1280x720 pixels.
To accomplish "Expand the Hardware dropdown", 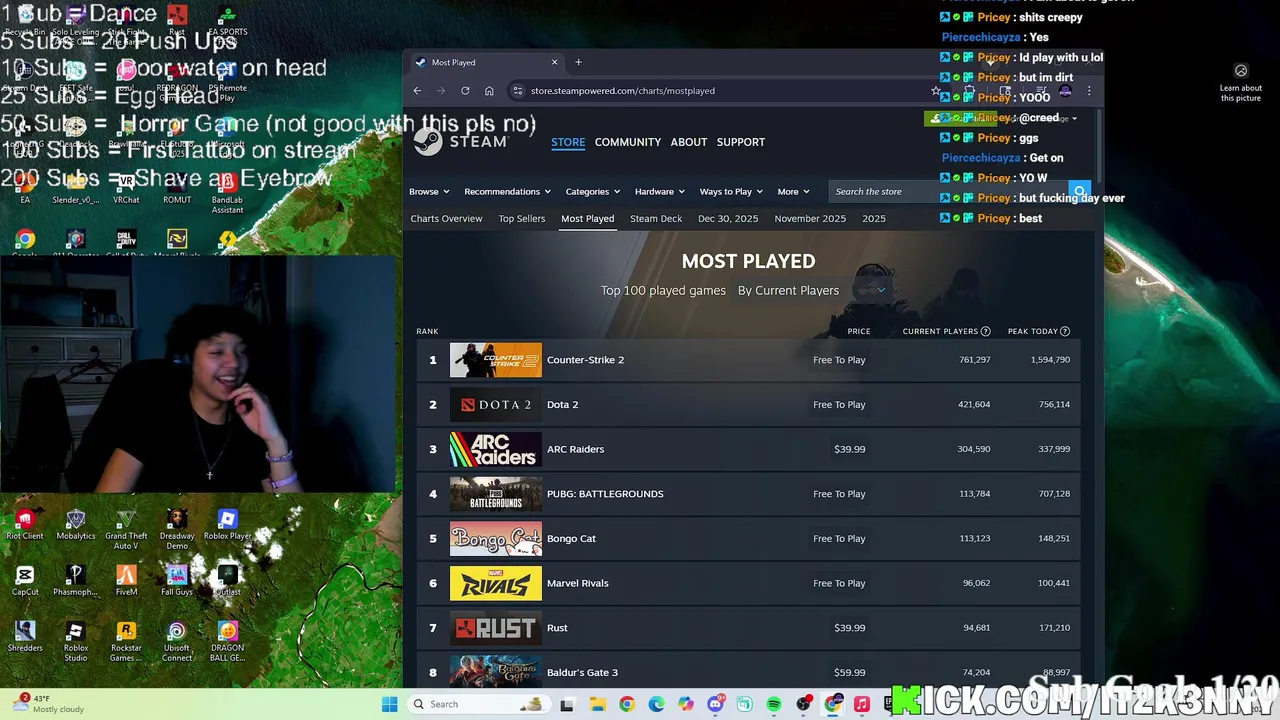I will 660,191.
